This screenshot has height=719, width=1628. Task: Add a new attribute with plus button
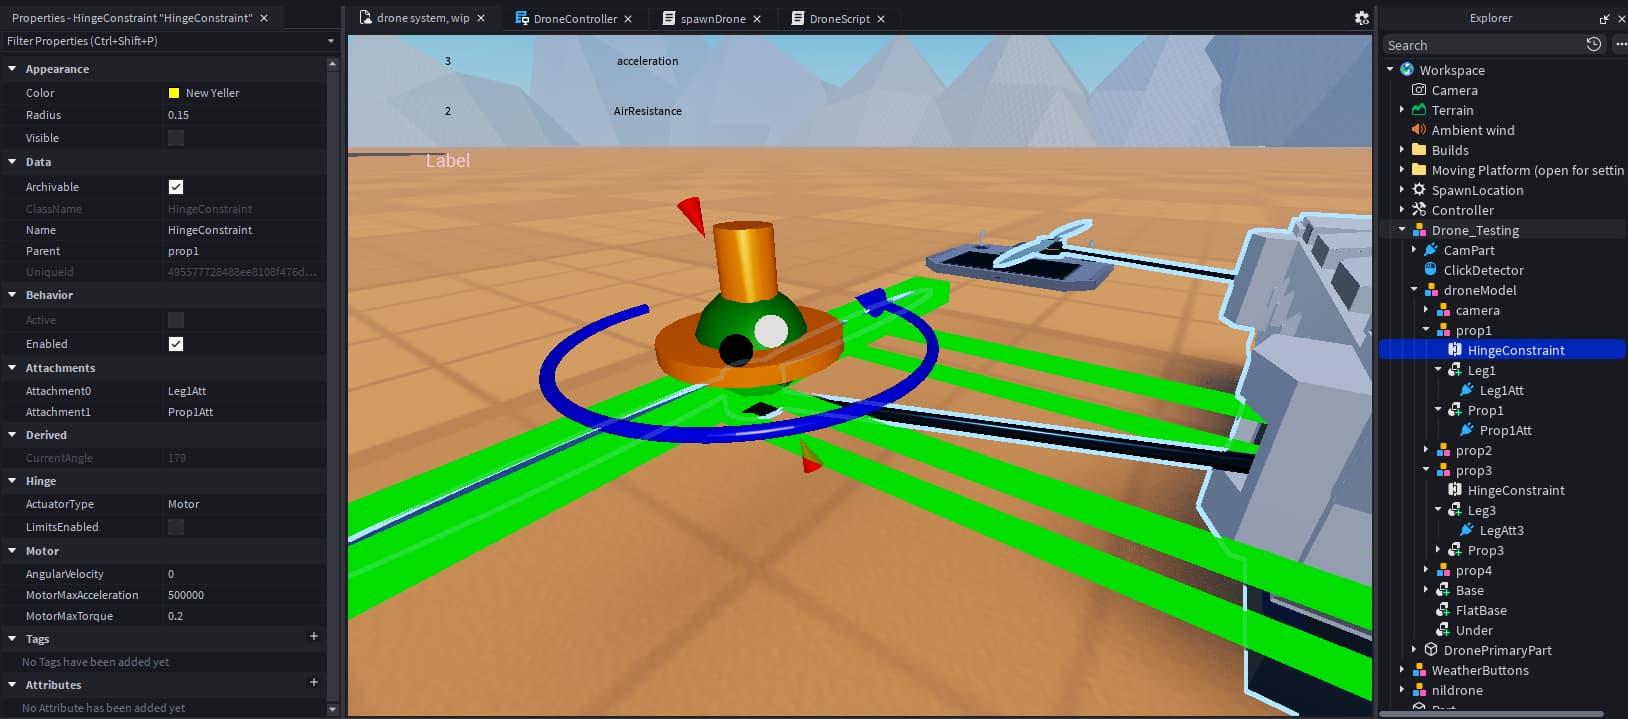tap(314, 682)
